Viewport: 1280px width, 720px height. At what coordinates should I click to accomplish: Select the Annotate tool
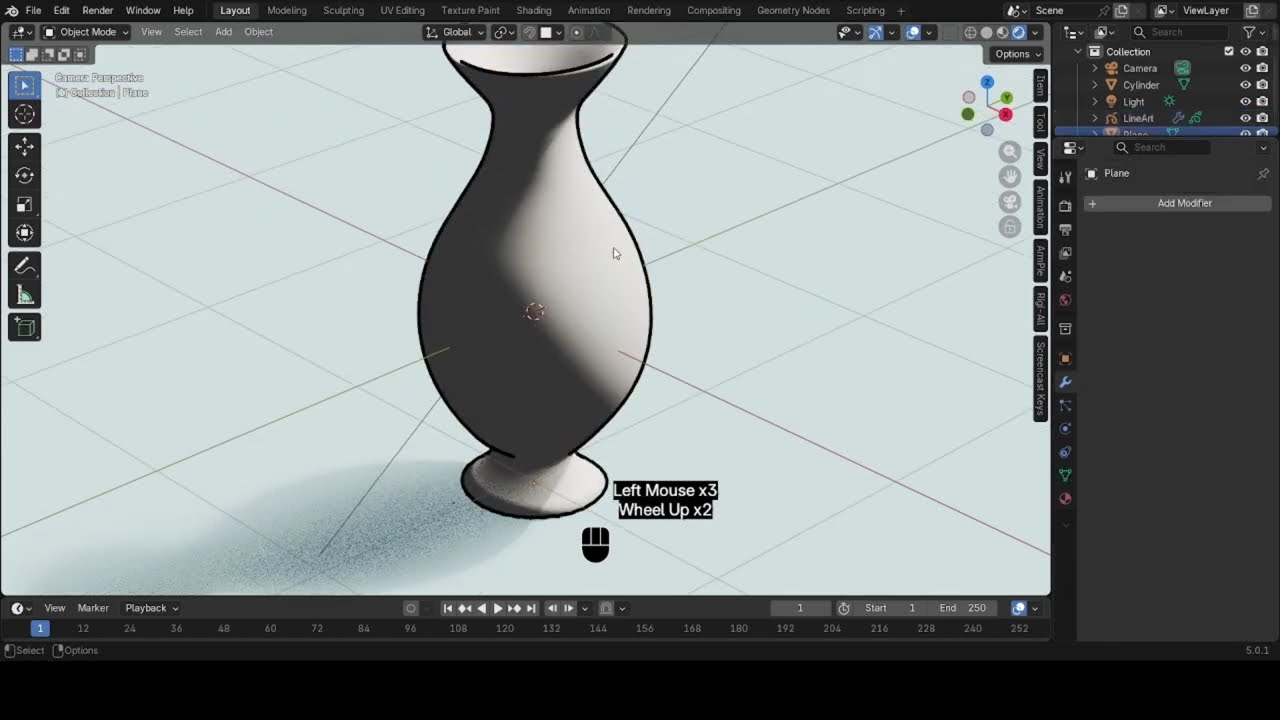tap(25, 266)
